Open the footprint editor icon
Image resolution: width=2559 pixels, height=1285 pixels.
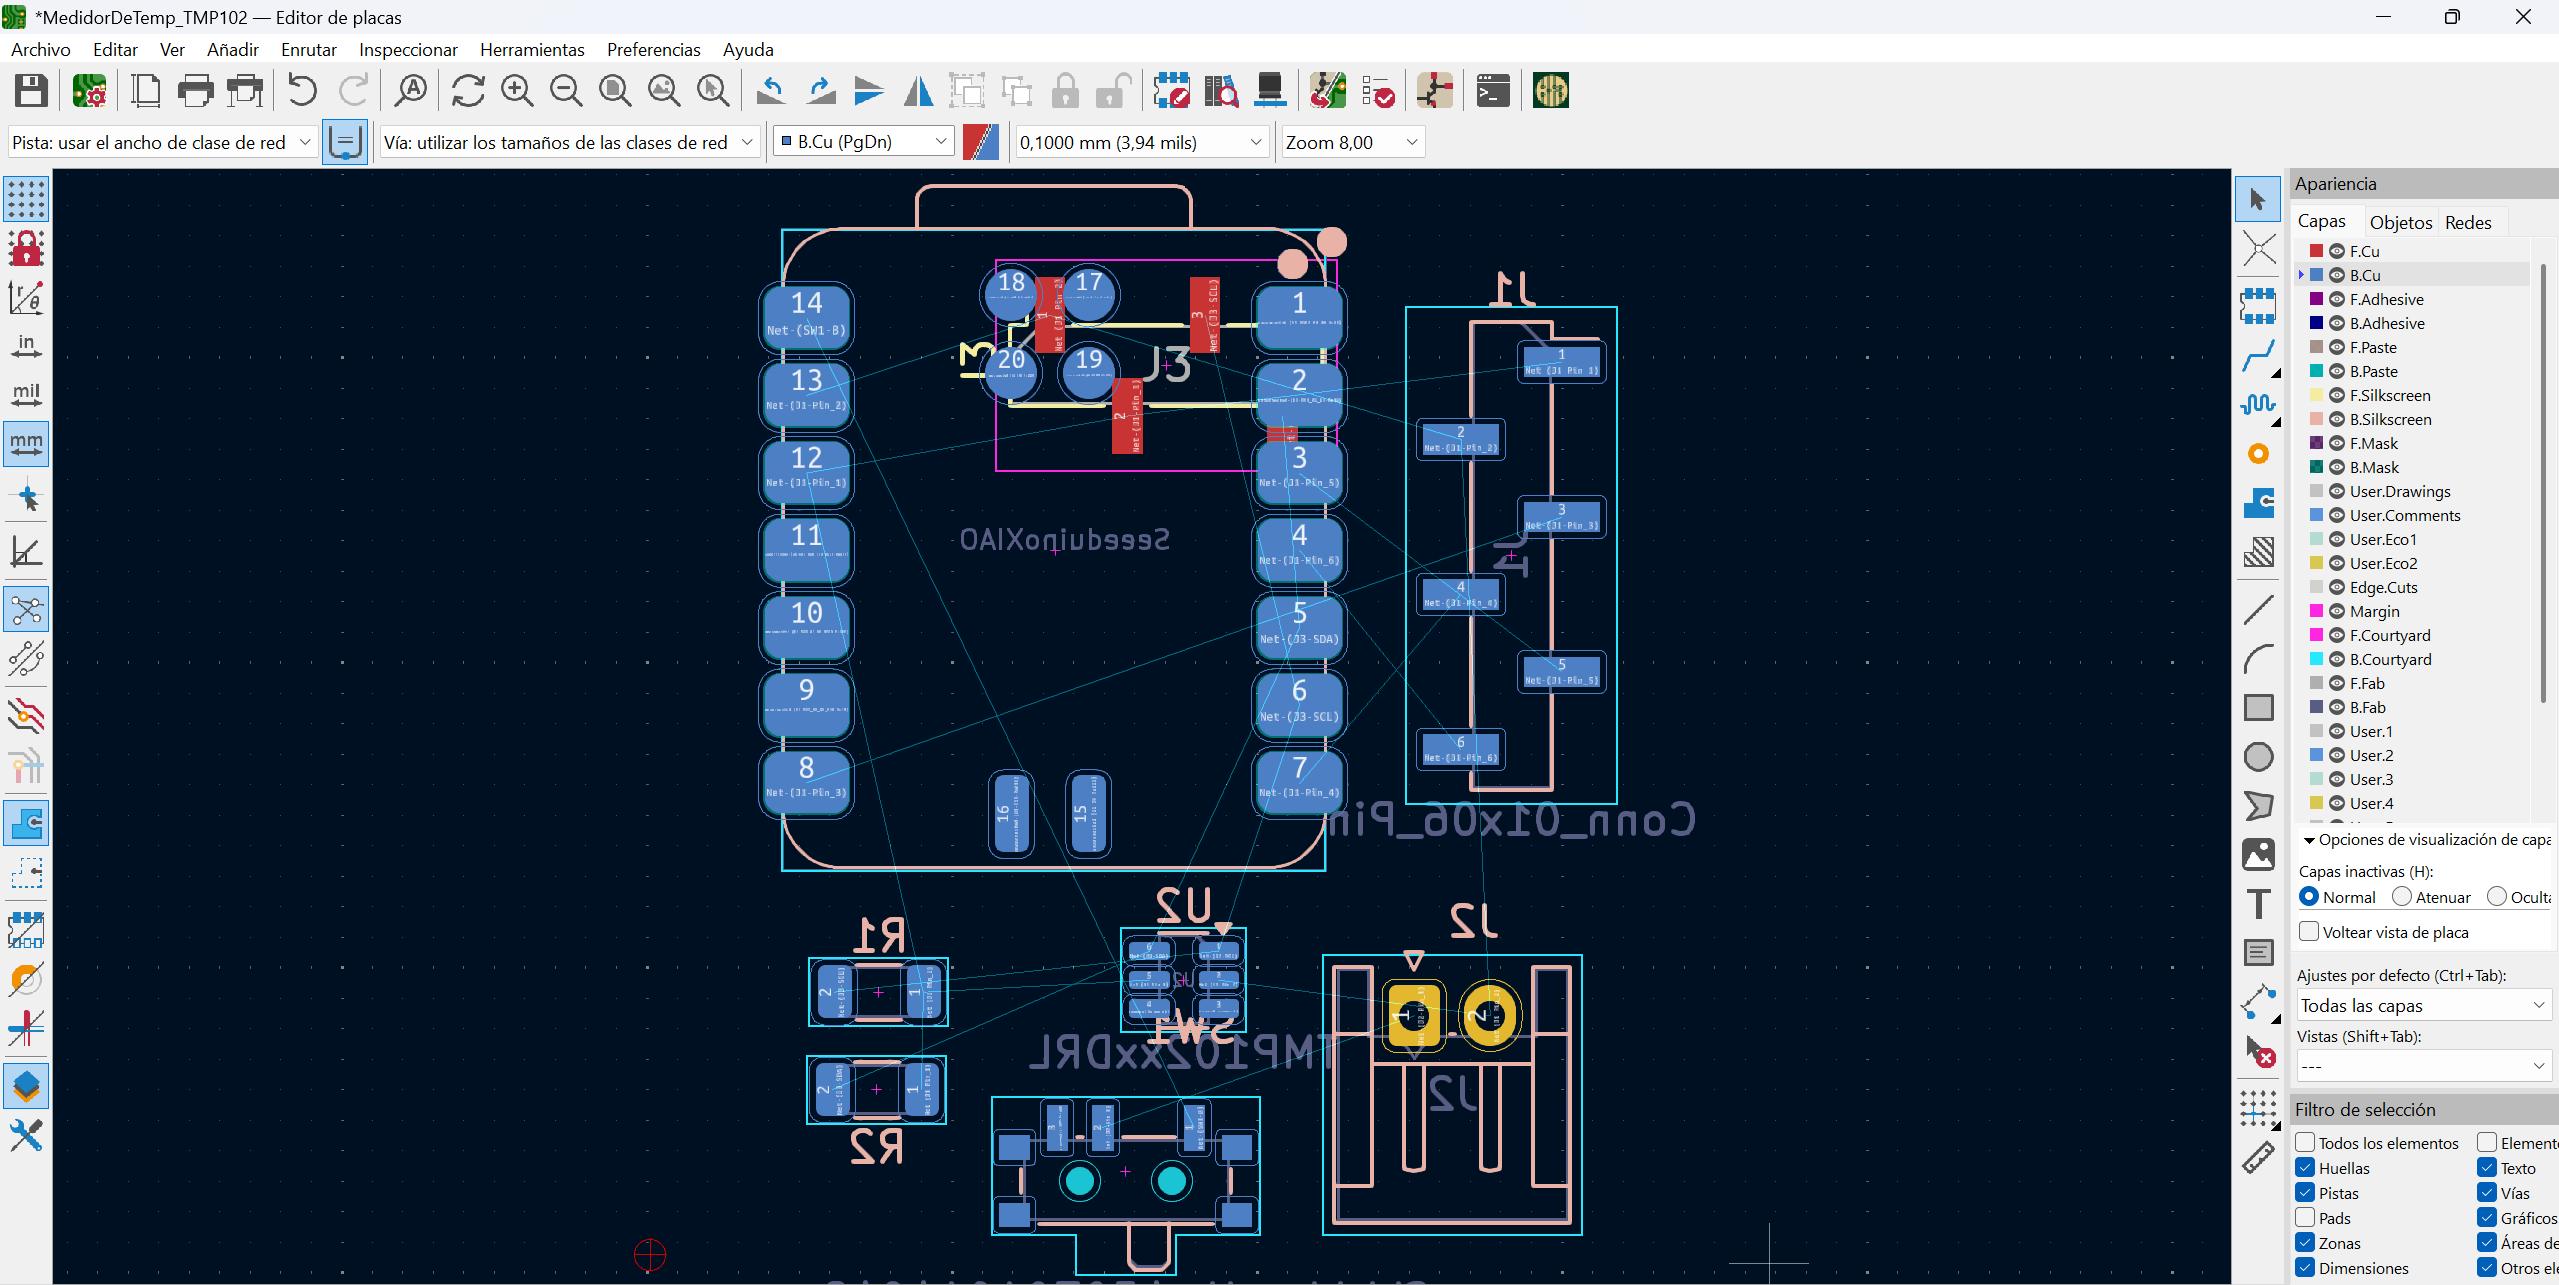pyautogui.click(x=1171, y=91)
